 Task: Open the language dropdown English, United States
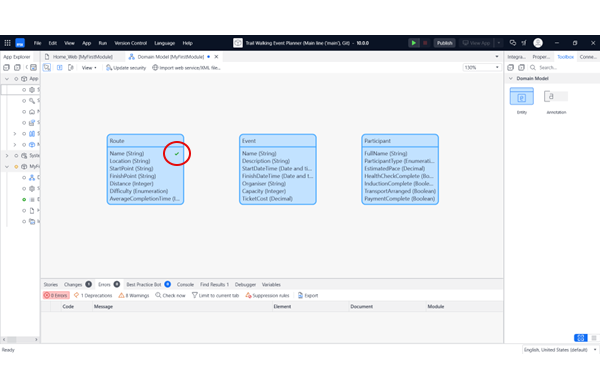click(x=560, y=350)
